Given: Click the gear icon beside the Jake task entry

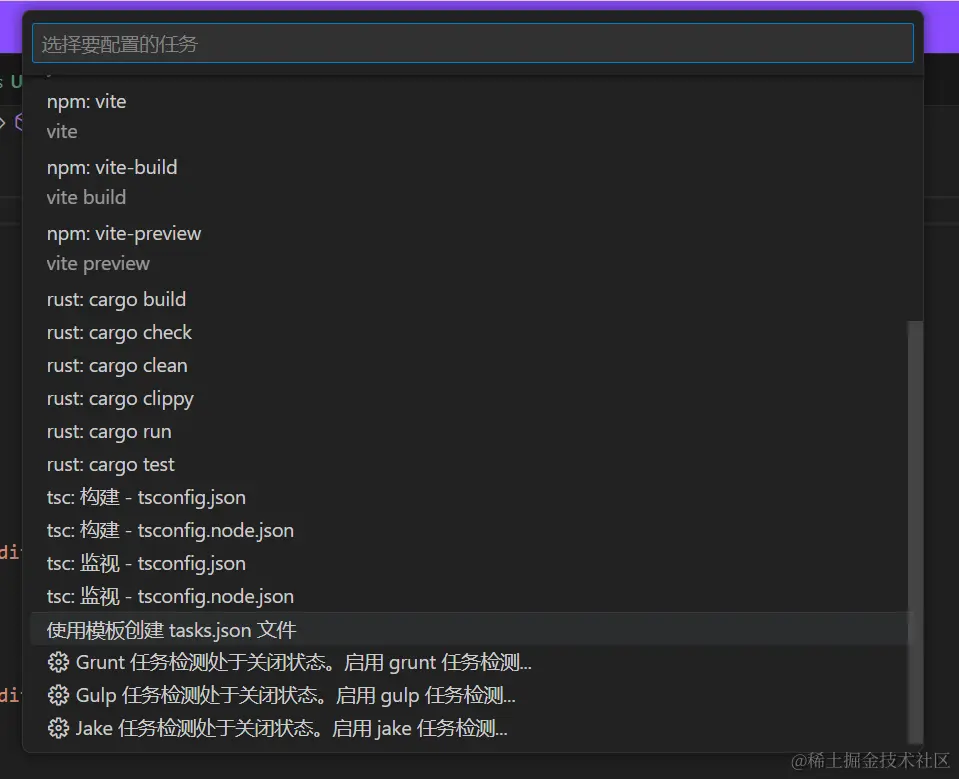Looking at the screenshot, I should pos(59,728).
